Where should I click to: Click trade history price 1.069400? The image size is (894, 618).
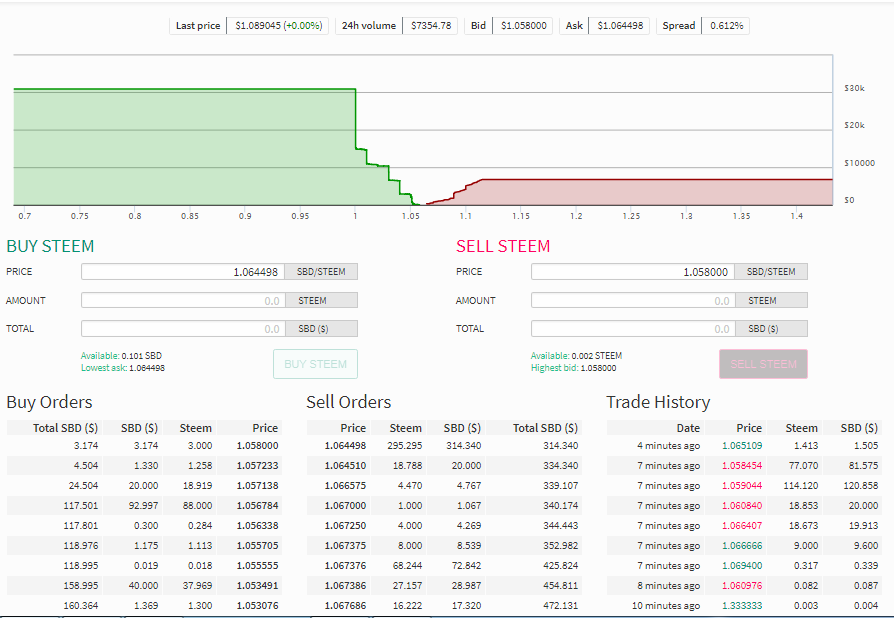[742, 565]
